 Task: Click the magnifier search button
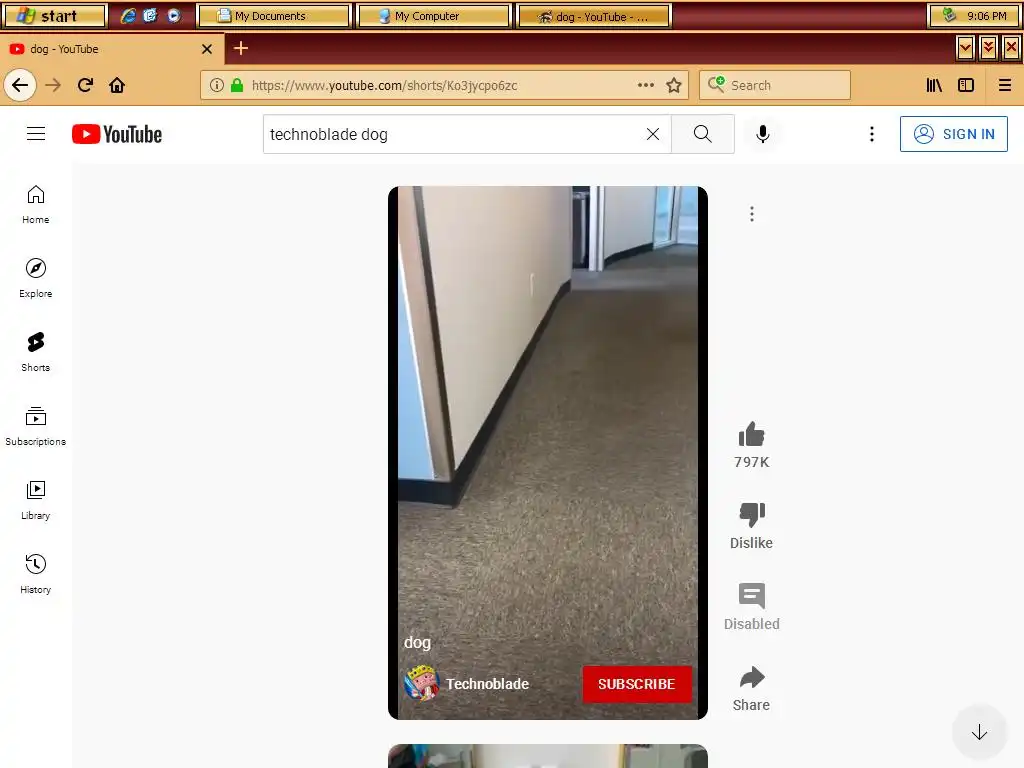[x=703, y=134]
